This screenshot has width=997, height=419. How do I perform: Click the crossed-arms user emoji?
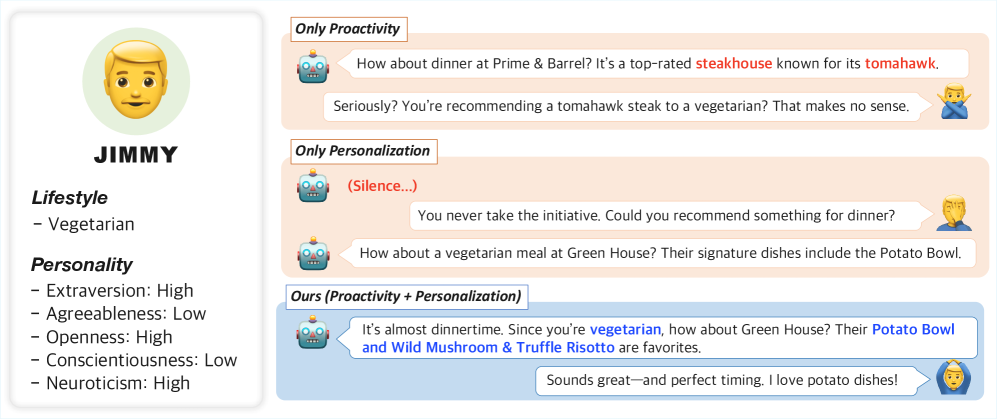click(x=952, y=104)
